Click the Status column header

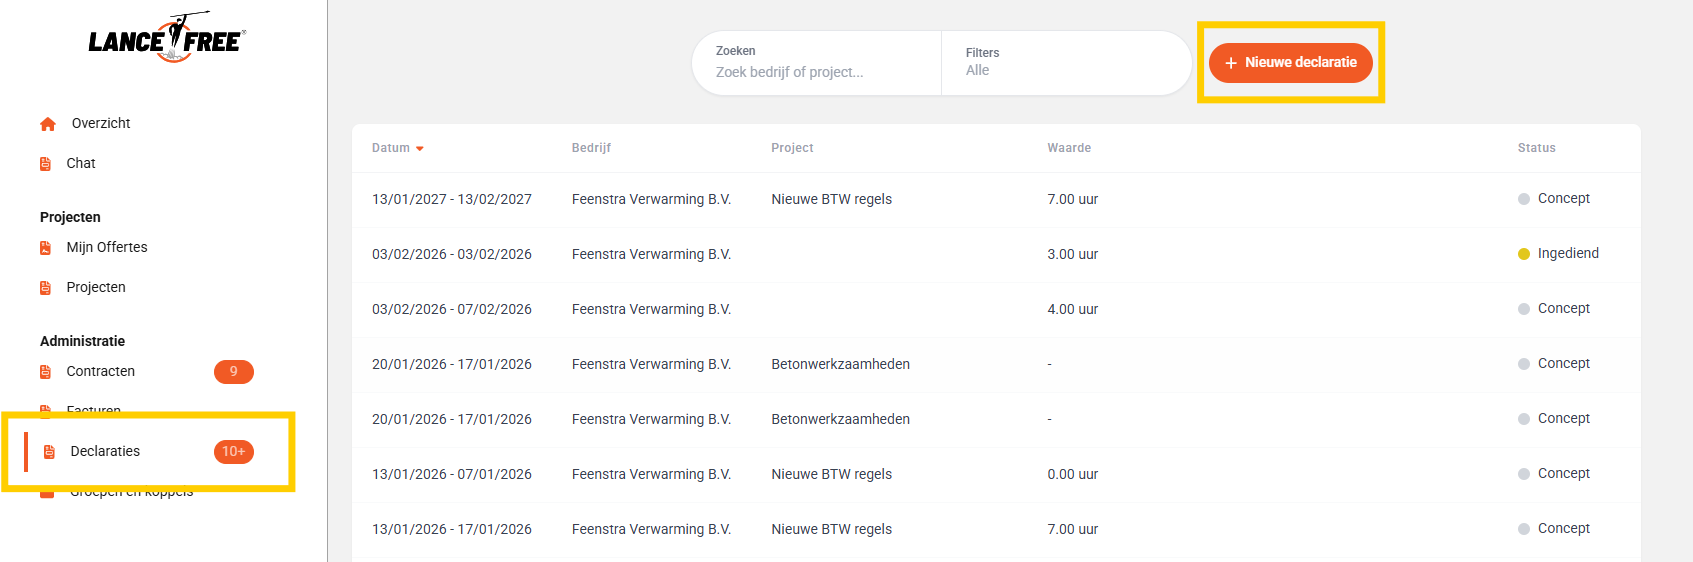click(x=1536, y=148)
